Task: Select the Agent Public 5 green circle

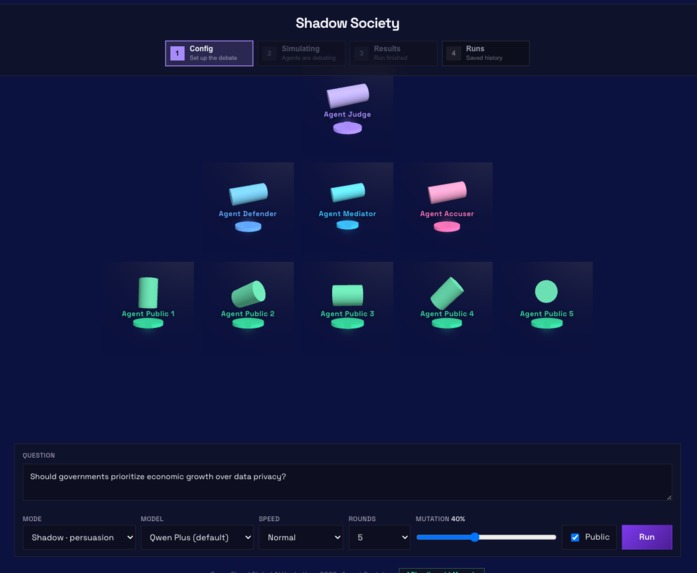Action: point(546,292)
